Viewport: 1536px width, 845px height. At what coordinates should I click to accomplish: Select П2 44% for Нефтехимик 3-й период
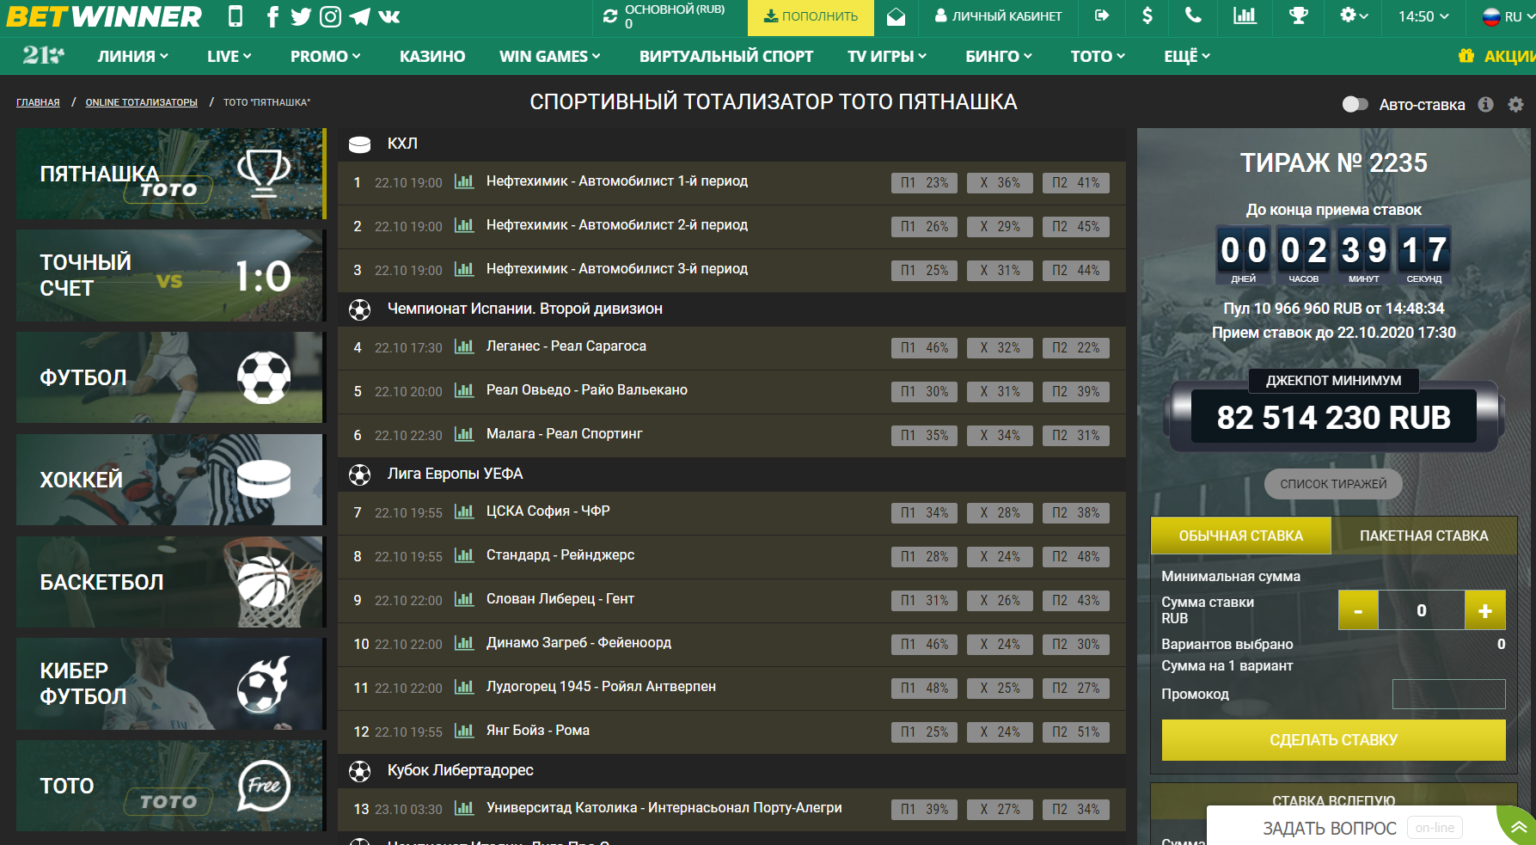pos(1076,271)
